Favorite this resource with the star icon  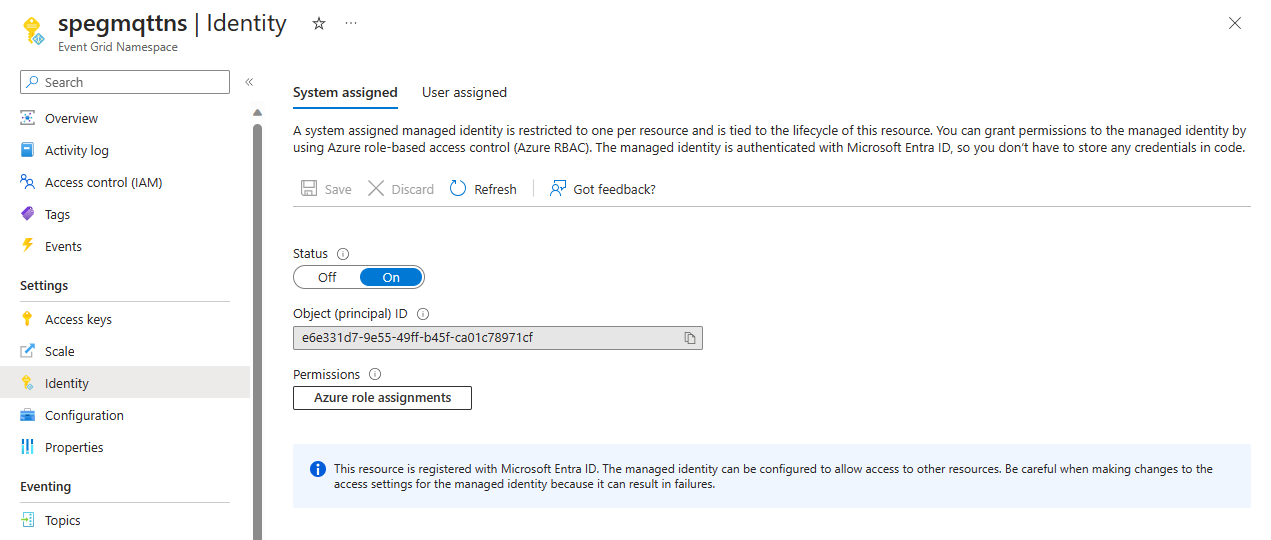(x=319, y=23)
